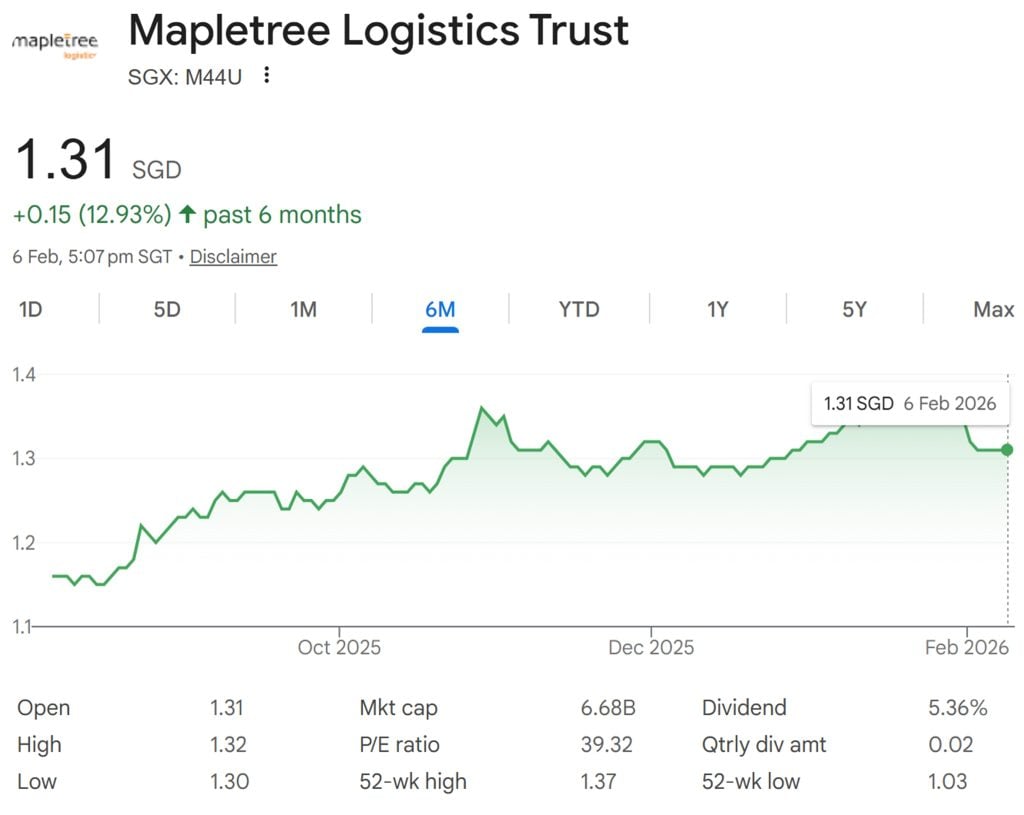
Task: Click the green upward arrow next to the percentage gain
Action: click(187, 214)
